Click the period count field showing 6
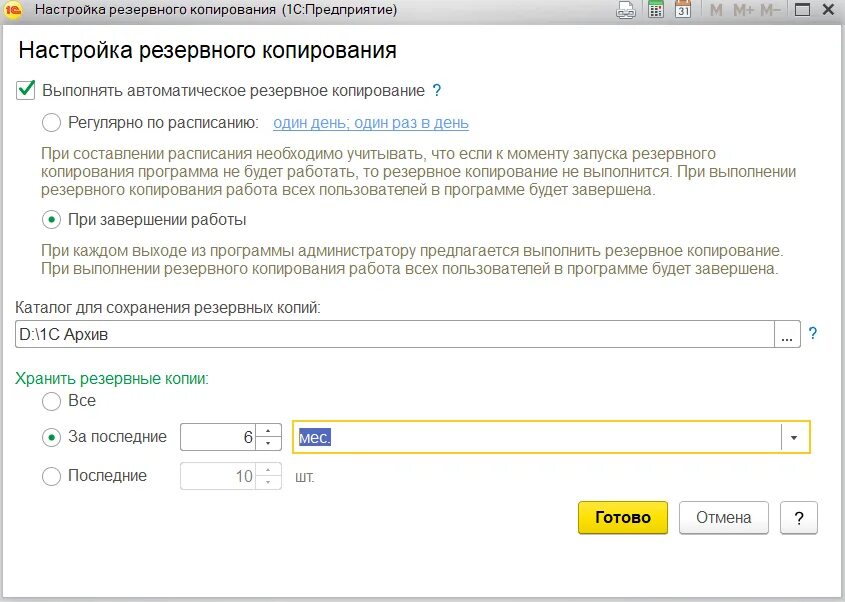The image size is (845, 602). click(x=218, y=437)
